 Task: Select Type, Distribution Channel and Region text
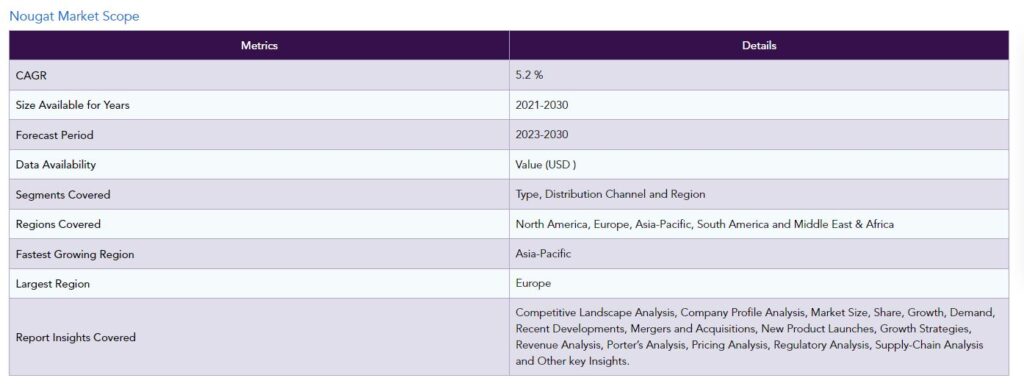pyautogui.click(x=610, y=194)
